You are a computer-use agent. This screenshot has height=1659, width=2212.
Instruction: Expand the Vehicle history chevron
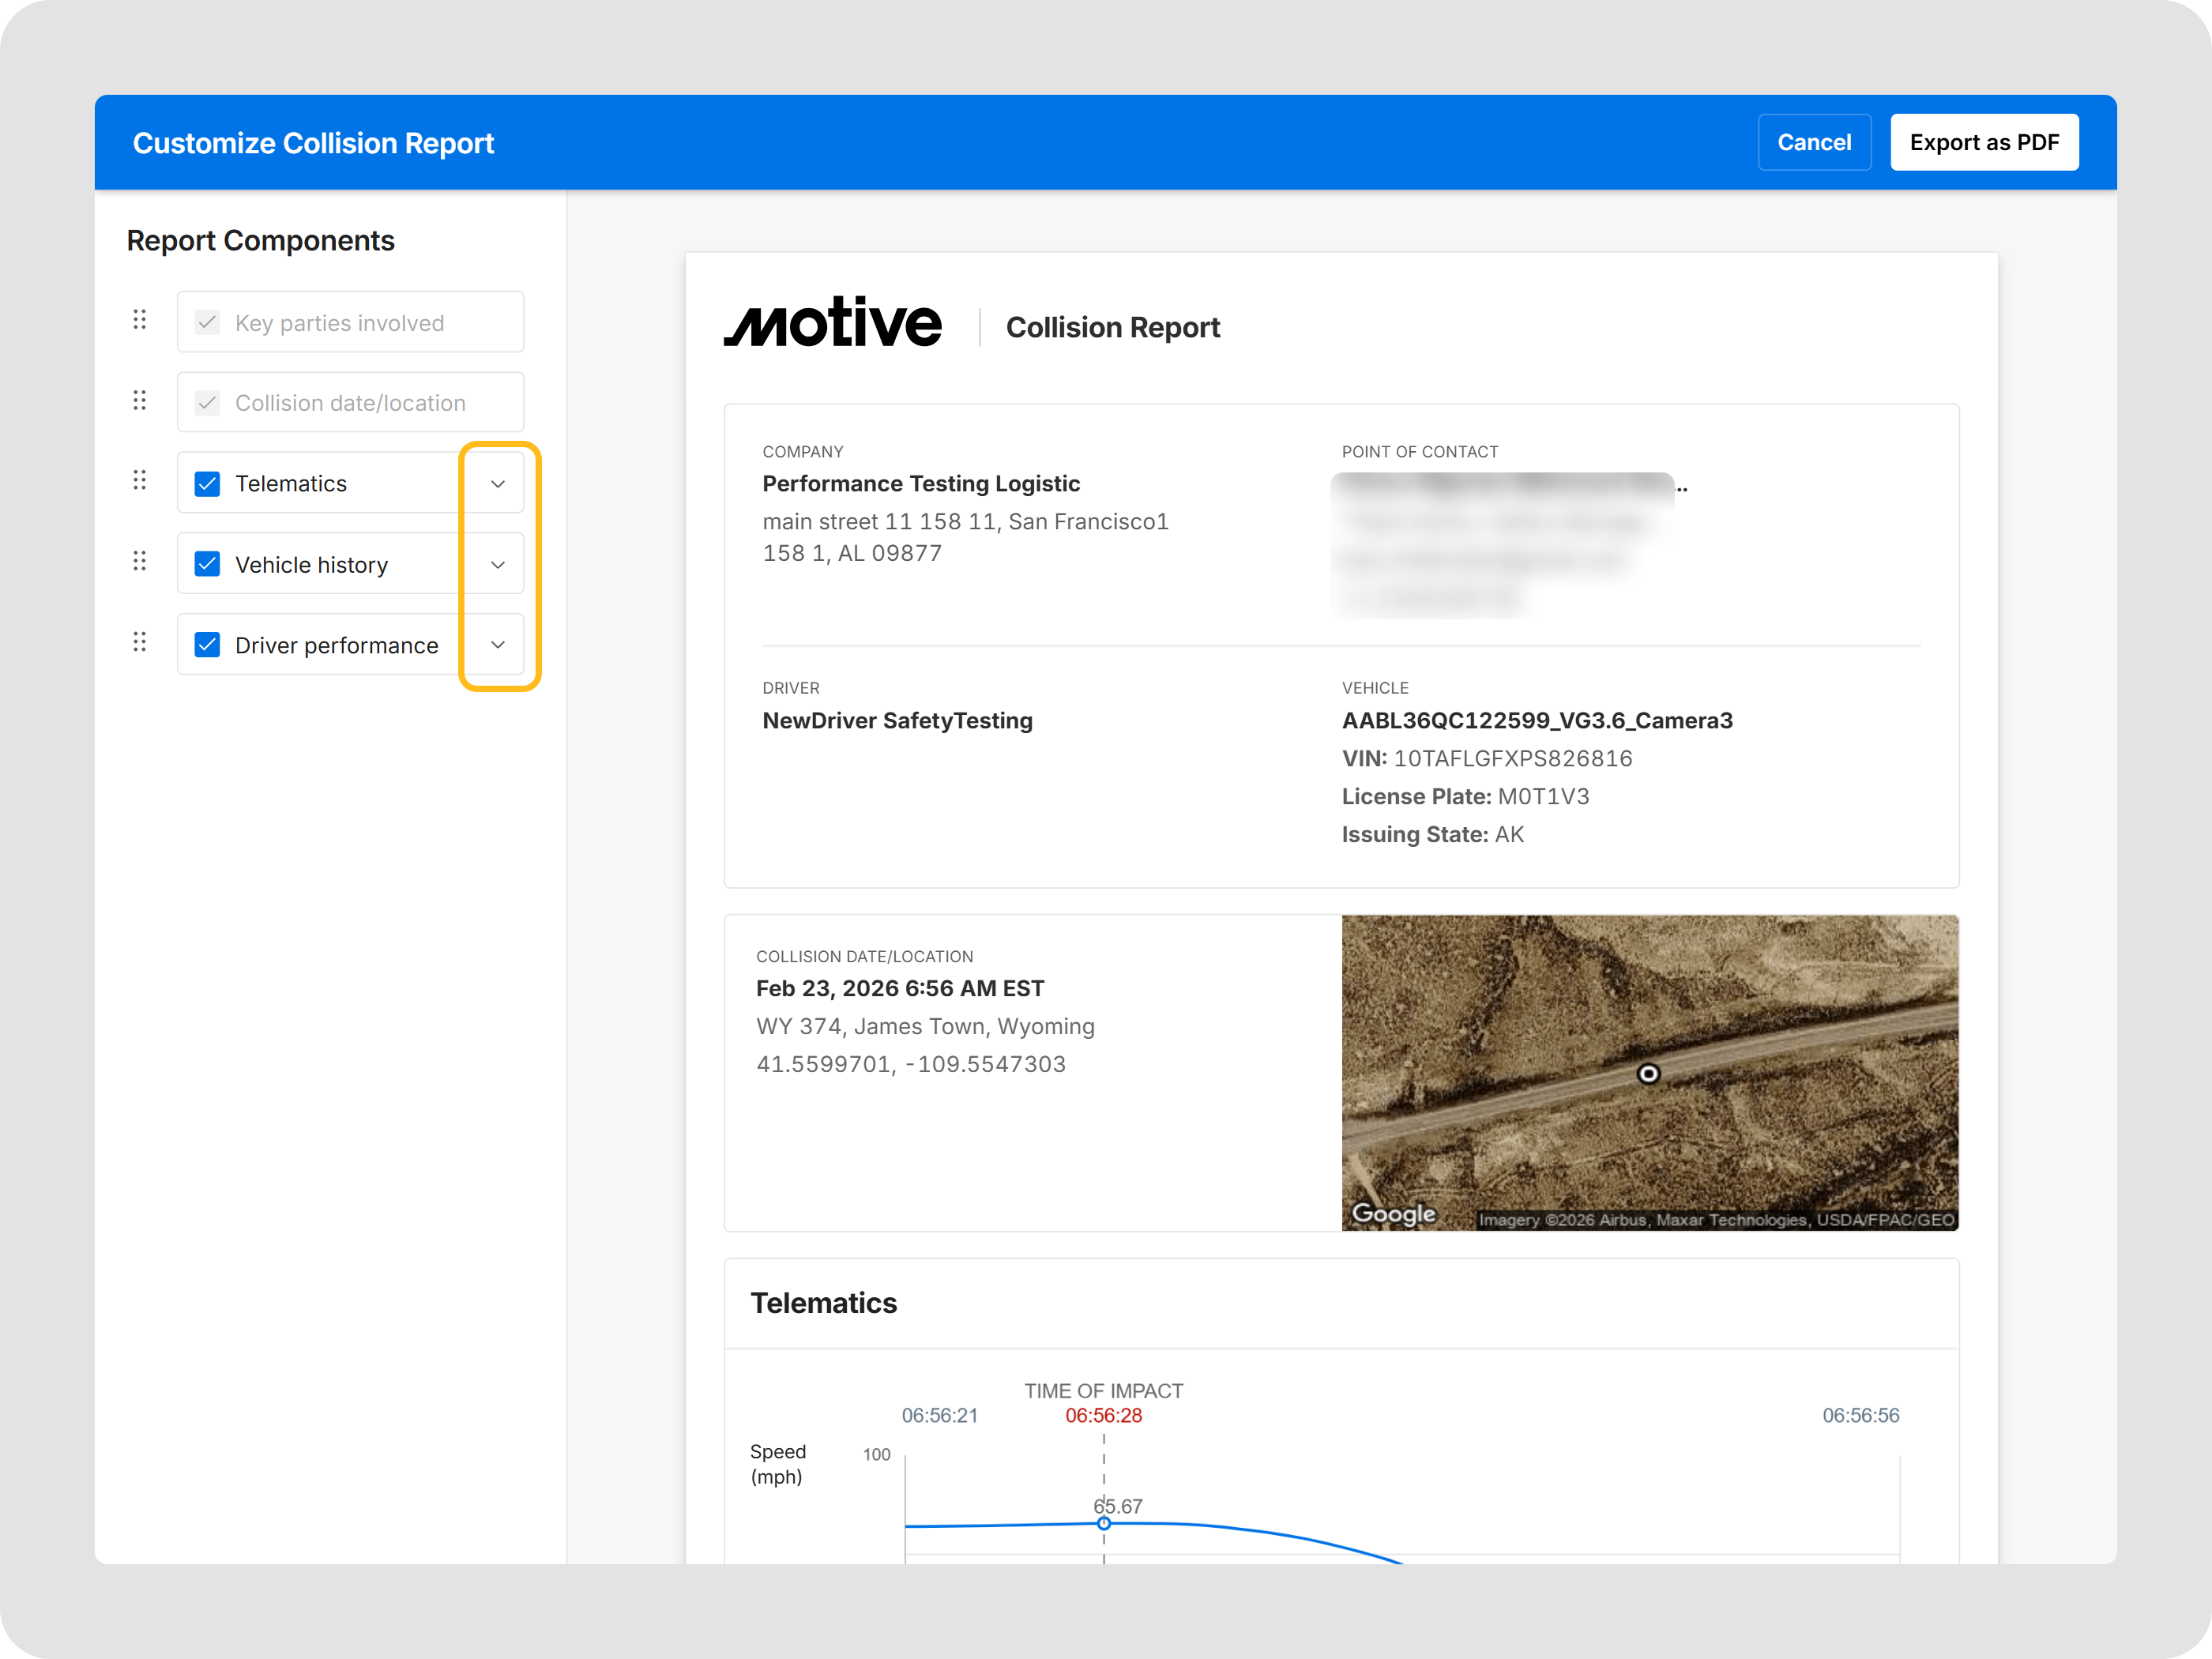498,565
